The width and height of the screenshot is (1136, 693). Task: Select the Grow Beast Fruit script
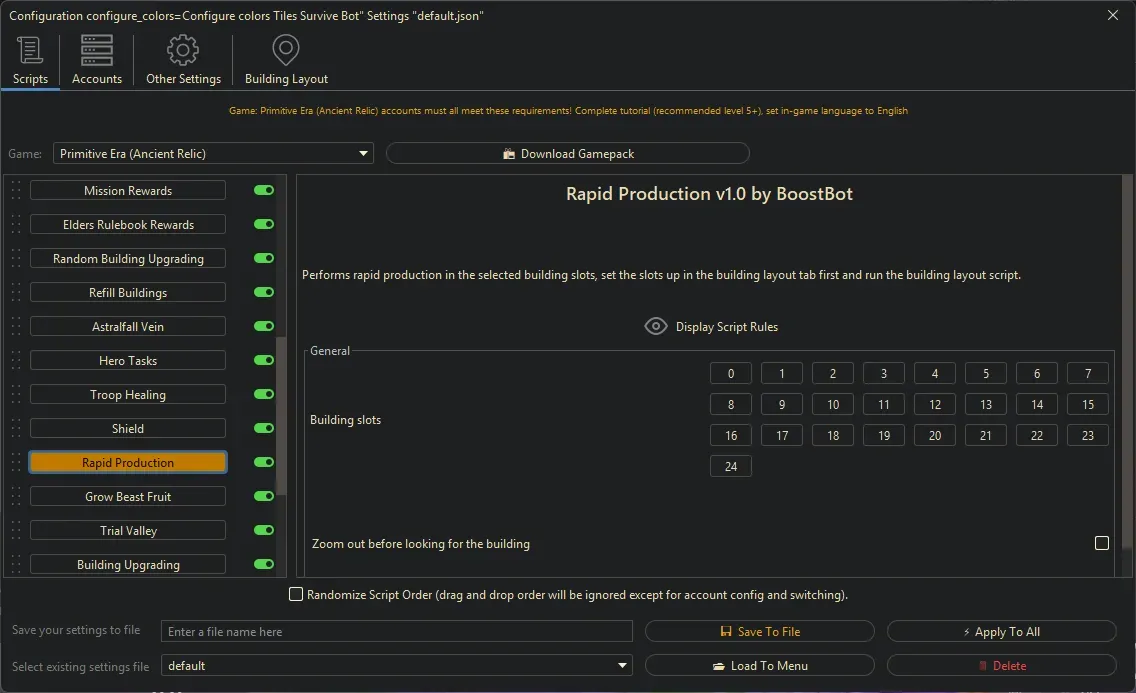[127, 496]
